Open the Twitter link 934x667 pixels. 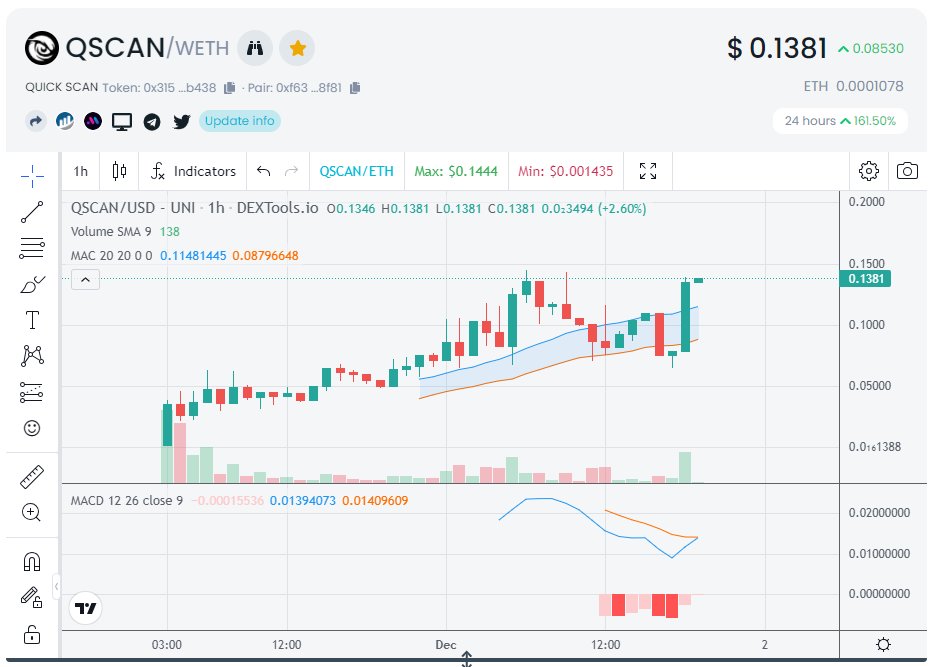(x=181, y=122)
